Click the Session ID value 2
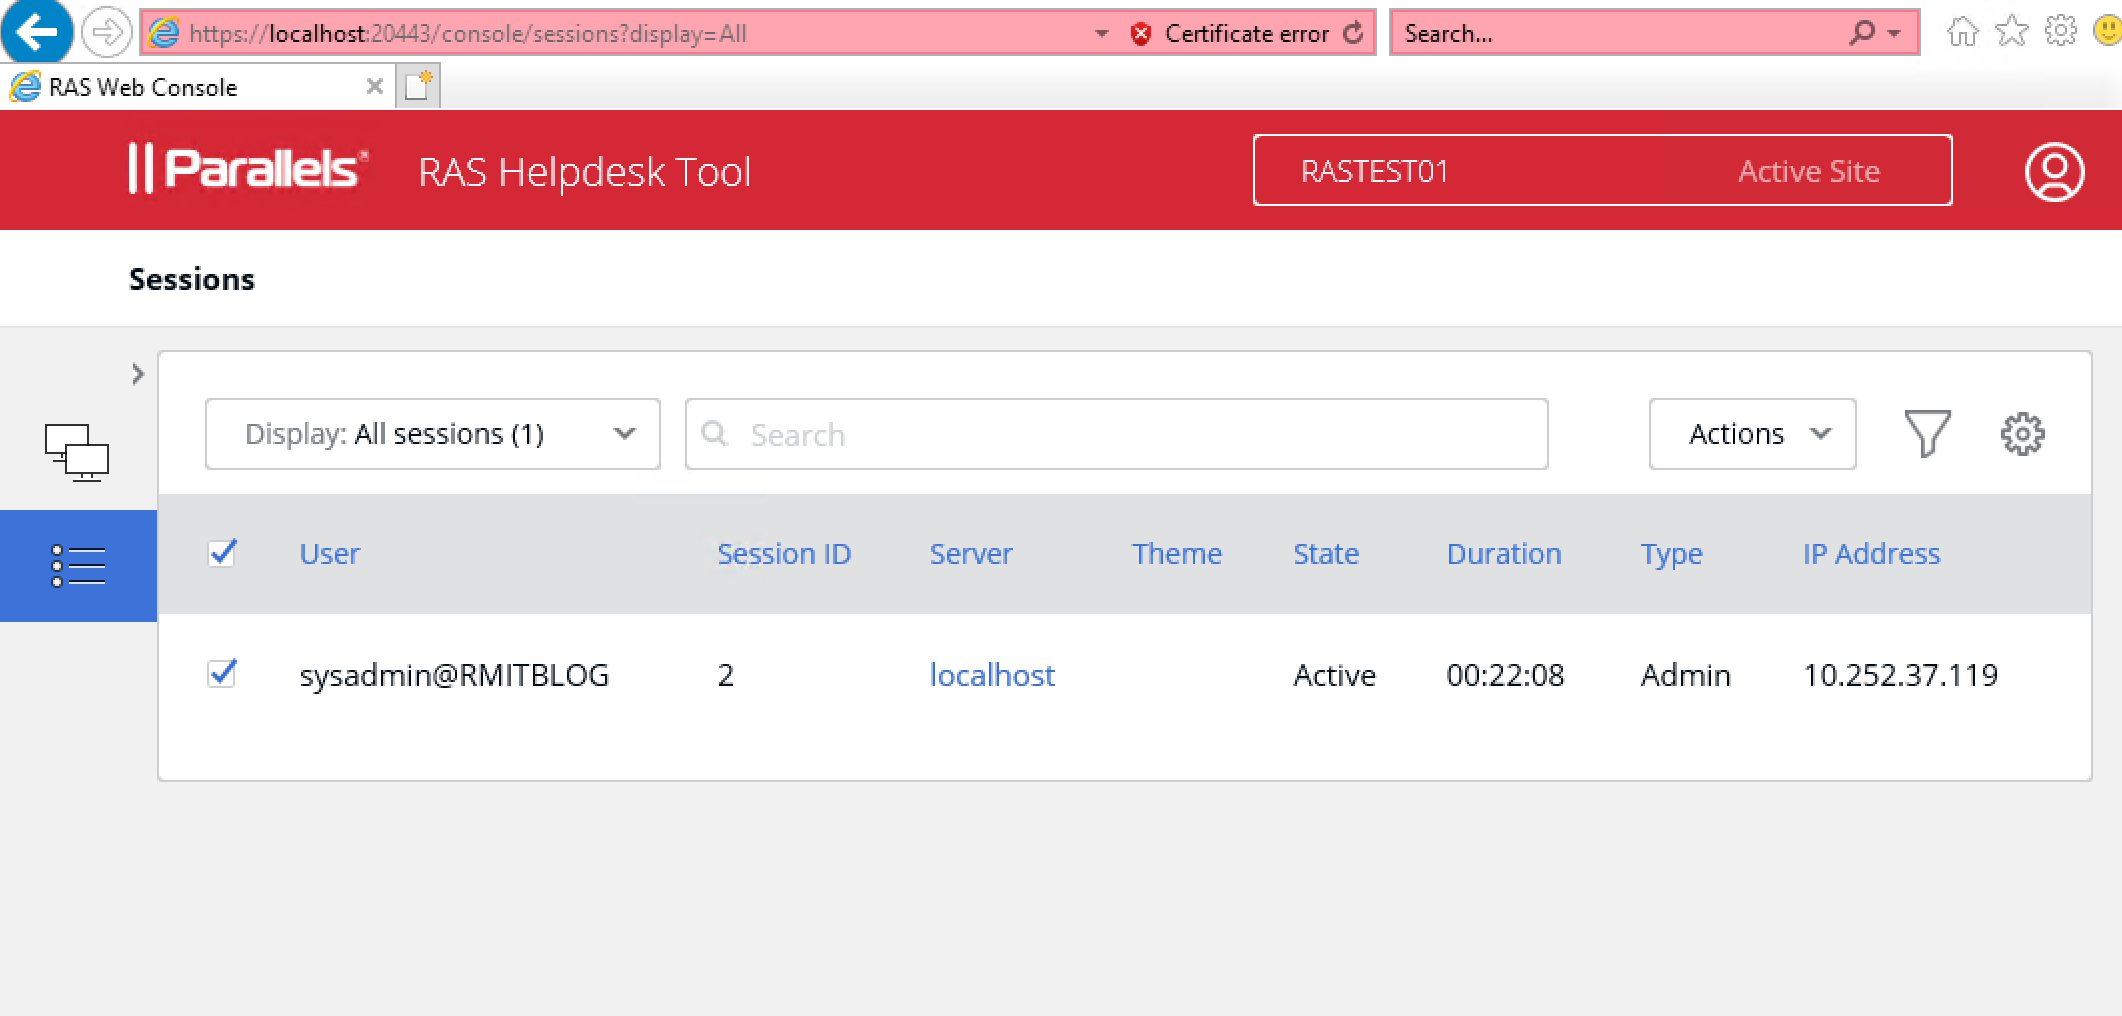2122x1016 pixels. pyautogui.click(x=726, y=675)
